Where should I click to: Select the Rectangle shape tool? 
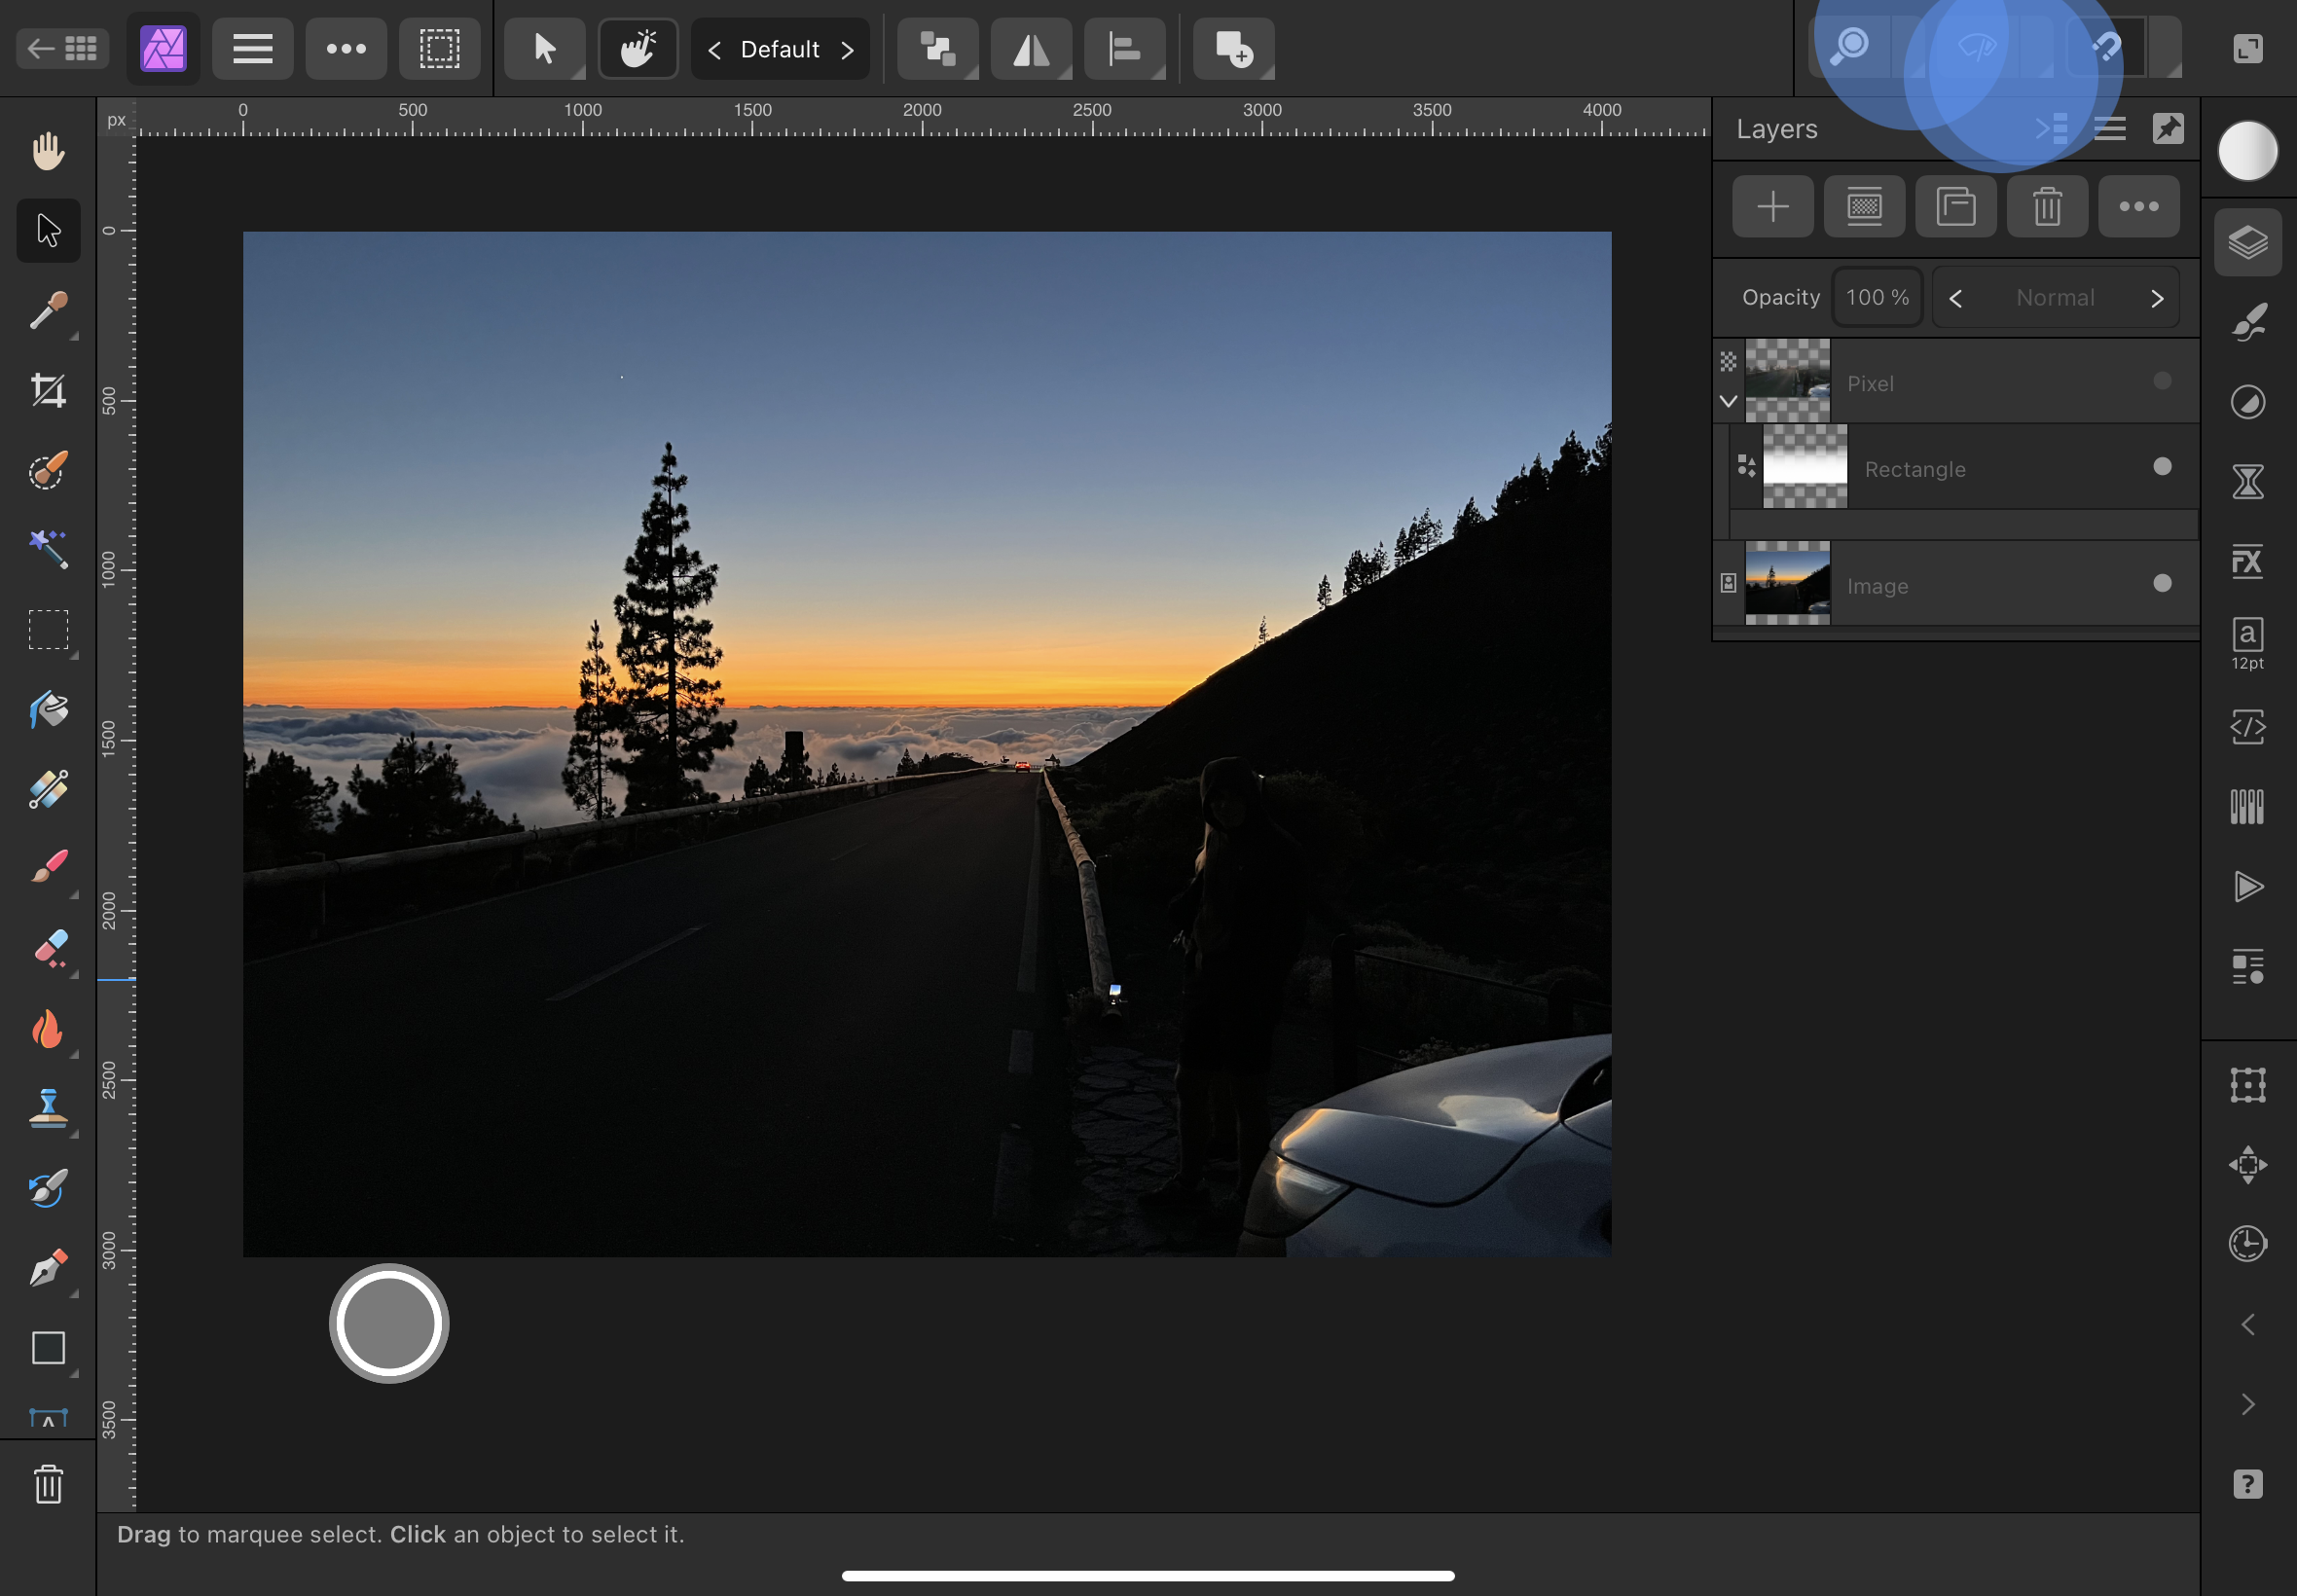tap(48, 1348)
